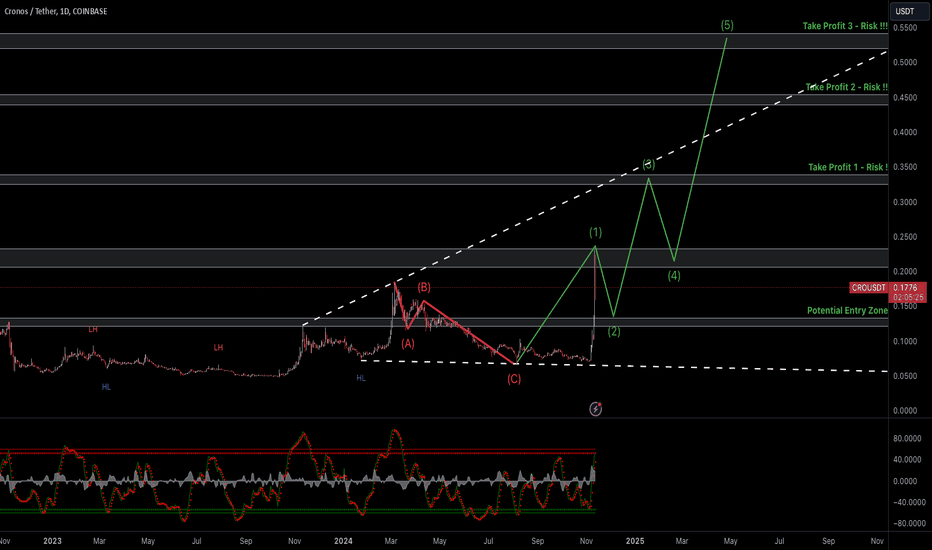Screen dimensions: 932x550
Task: Click the red wave (C) label
Action: click(514, 379)
